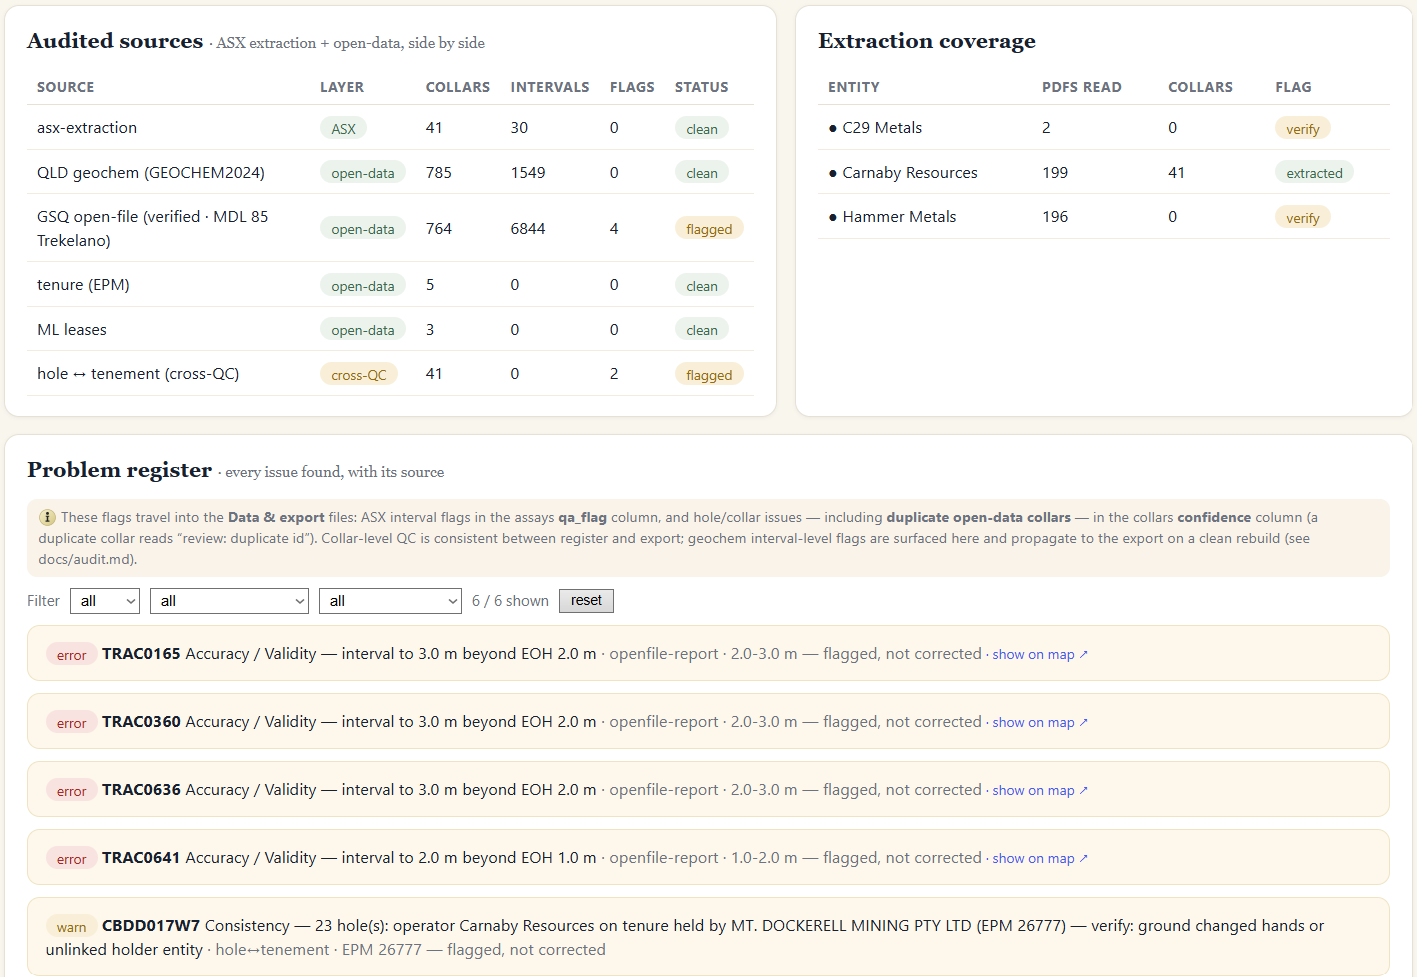1417x977 pixels.
Task: Open show on map link for TRAC0360
Action: (x=1040, y=722)
